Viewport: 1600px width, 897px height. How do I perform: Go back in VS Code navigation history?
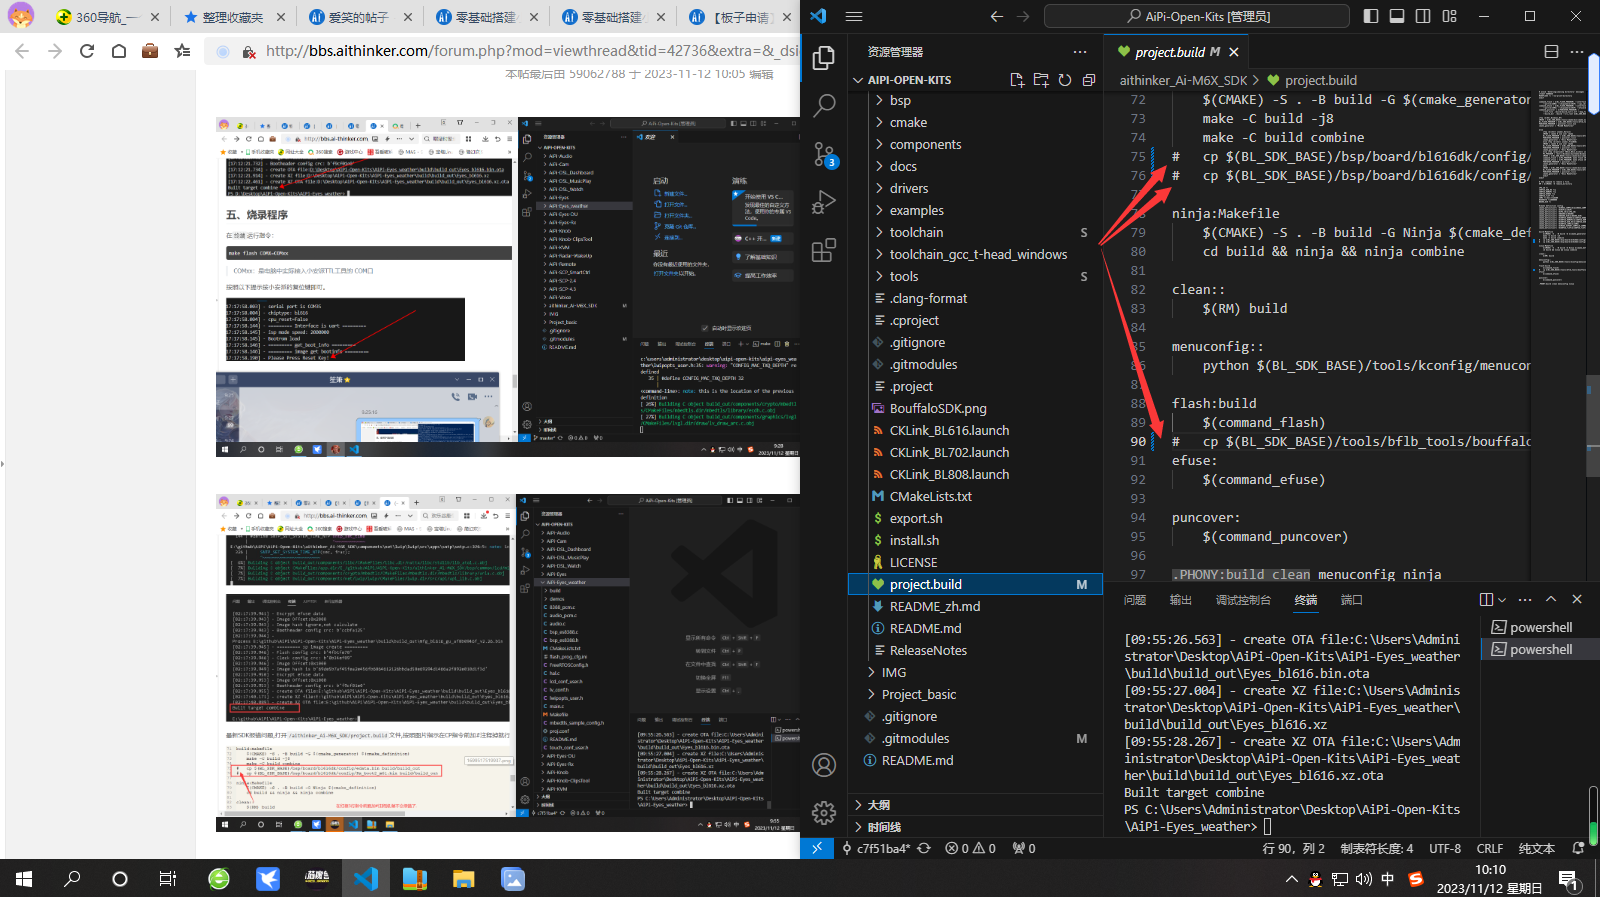tap(996, 16)
